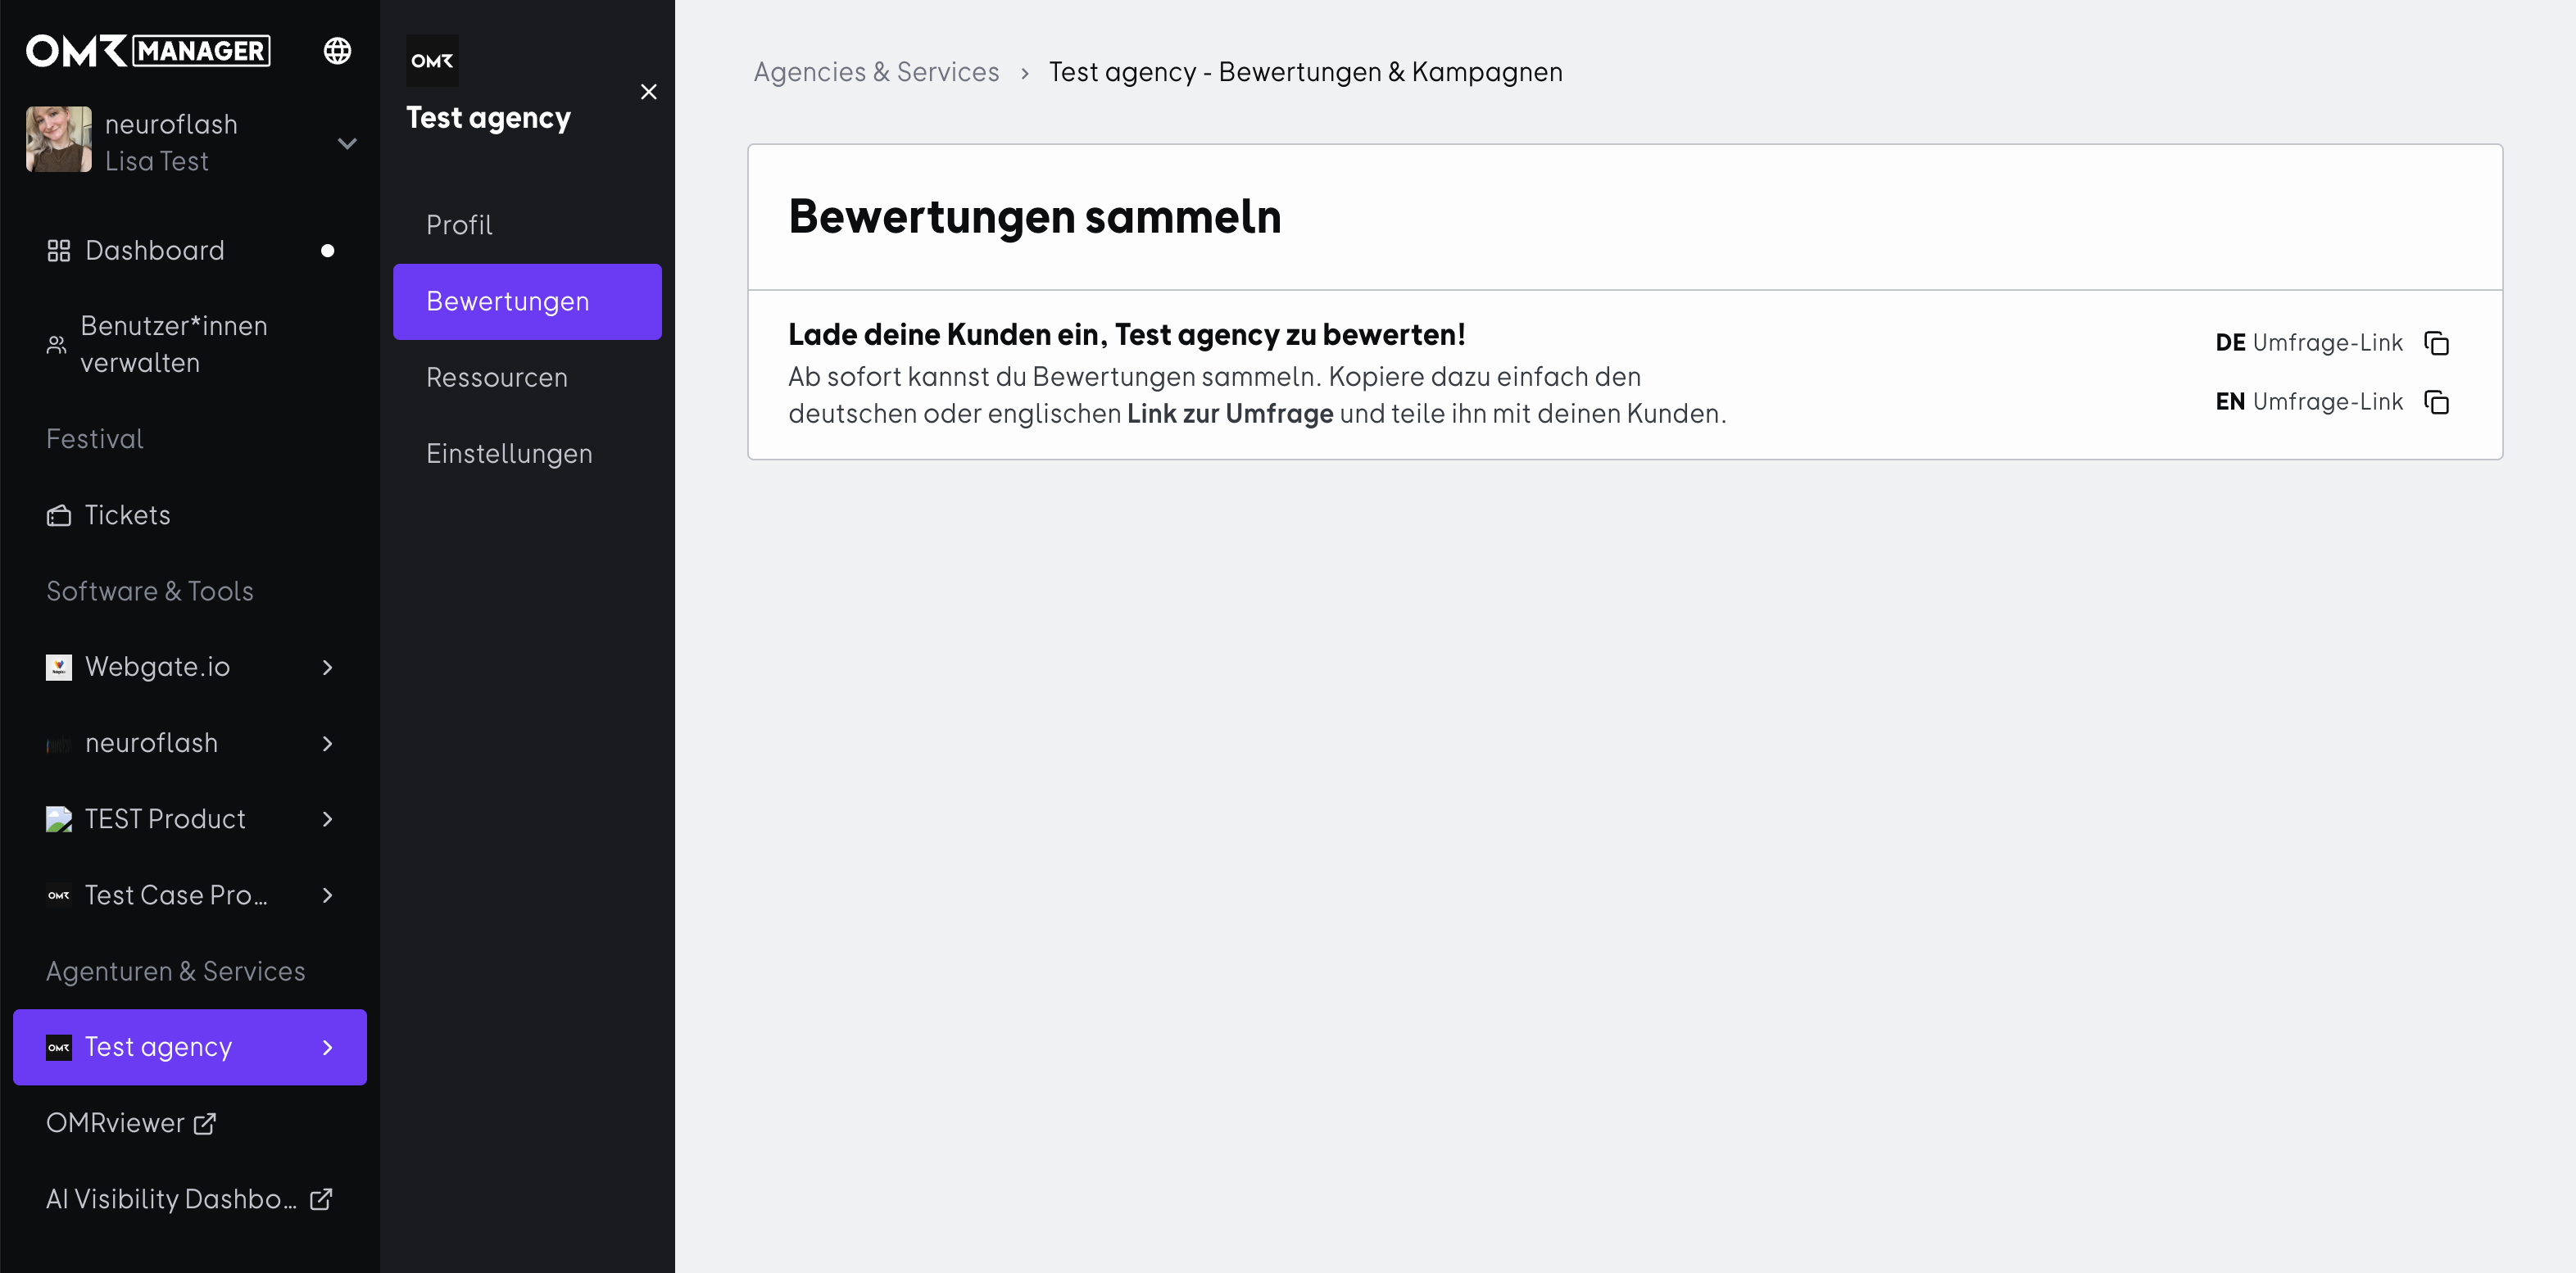Image resolution: width=2576 pixels, height=1273 pixels.
Task: Click the OMR logo above Test agency
Action: 432,60
